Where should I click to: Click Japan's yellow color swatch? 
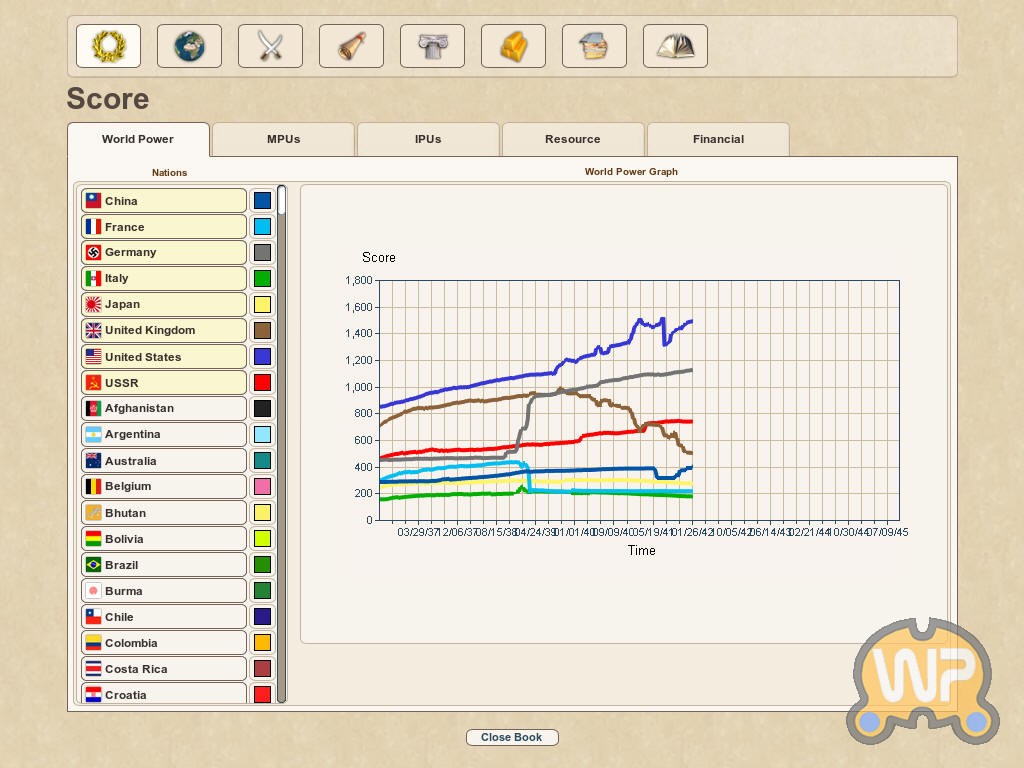262,305
